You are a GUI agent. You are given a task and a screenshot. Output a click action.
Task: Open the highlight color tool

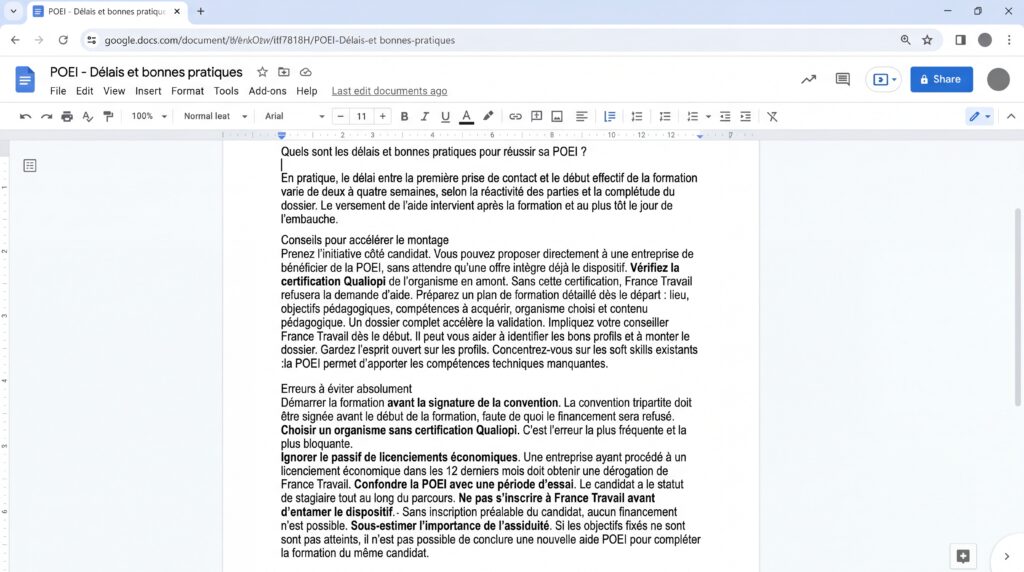pyautogui.click(x=488, y=116)
